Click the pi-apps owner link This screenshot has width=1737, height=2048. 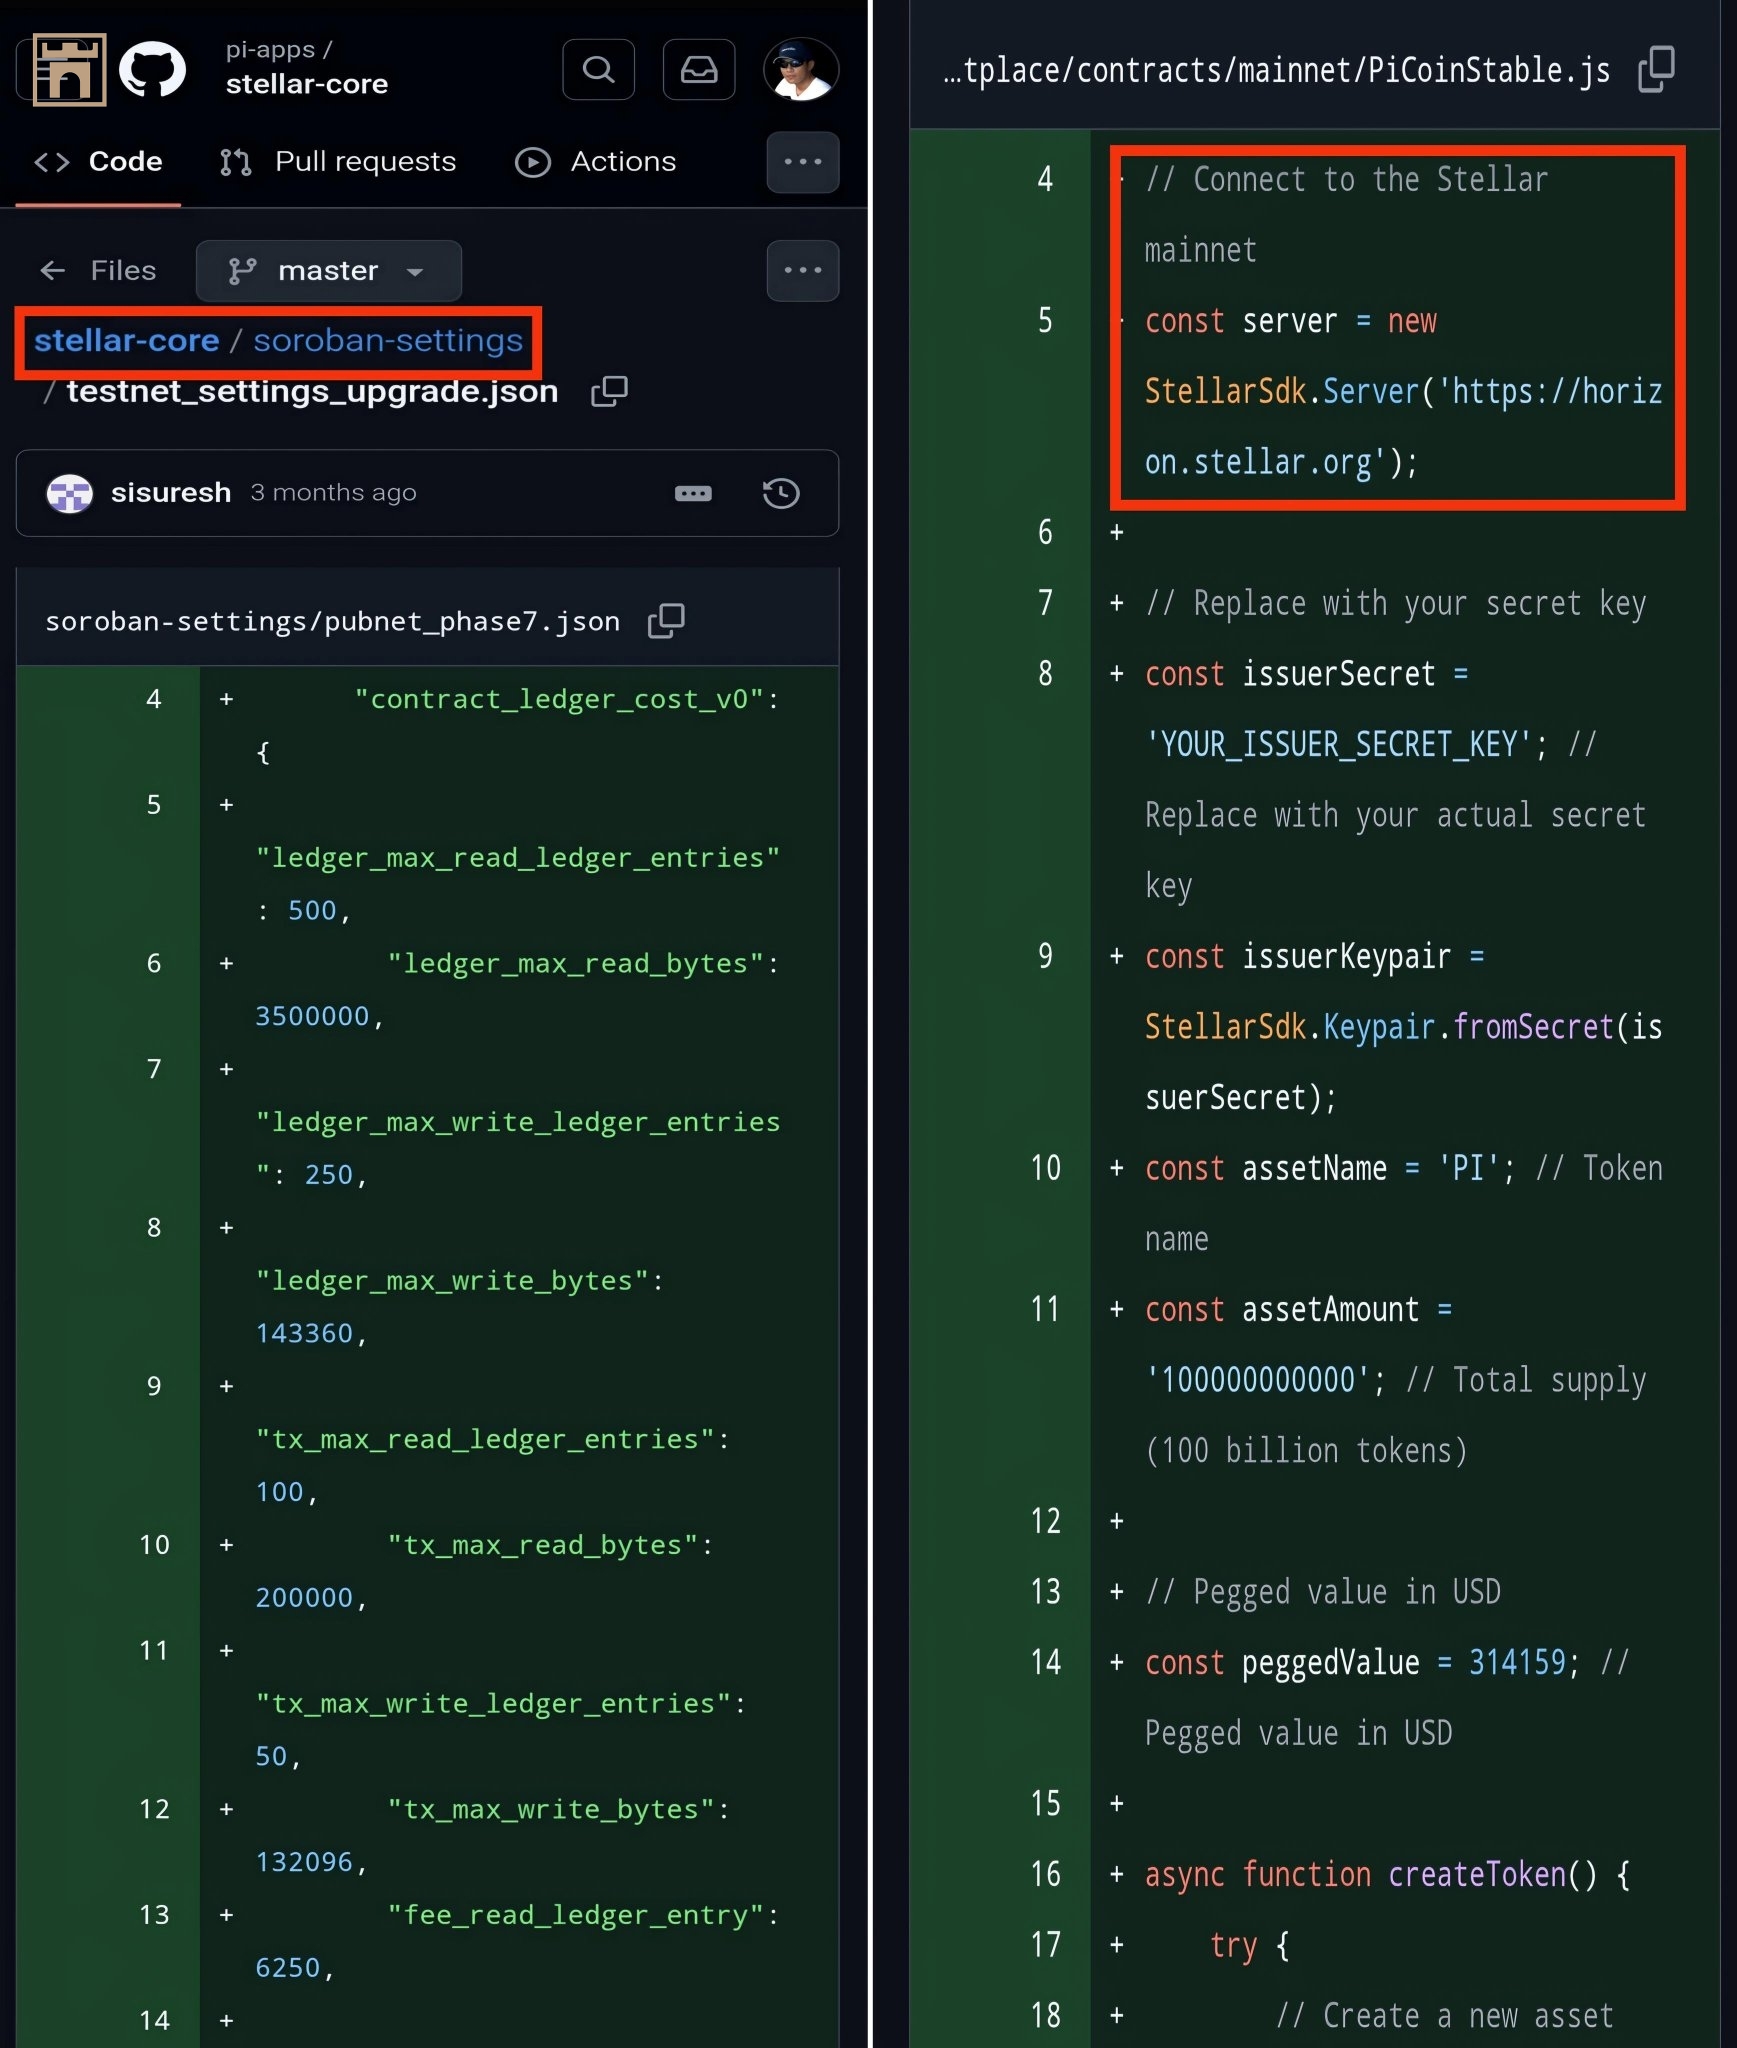[x=270, y=50]
